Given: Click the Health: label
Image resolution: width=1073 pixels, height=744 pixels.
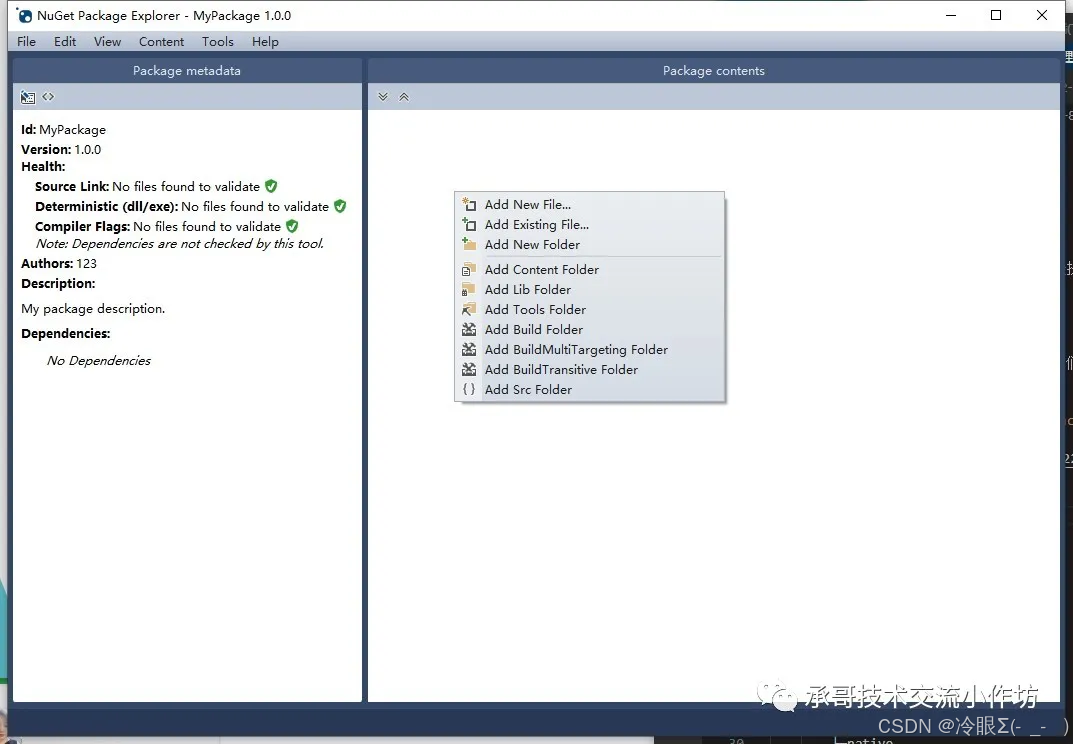Looking at the screenshot, I should (x=43, y=166).
